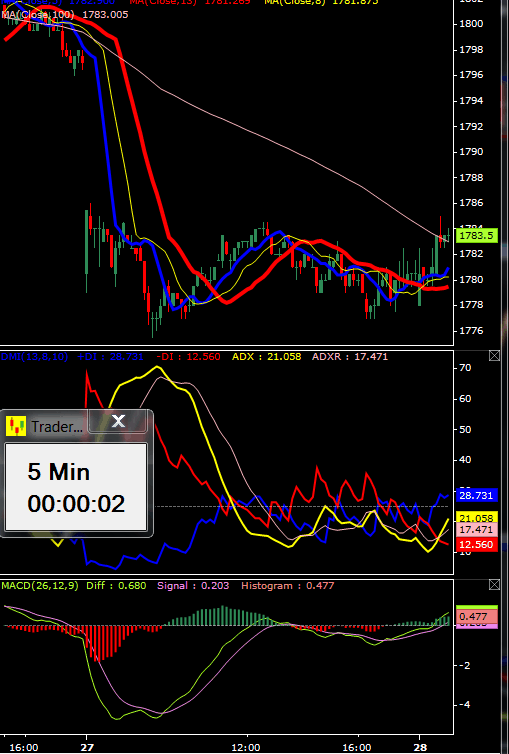The image size is (509, 754).
Task: Click the ADXR value tag 17.471
Action: [476, 529]
